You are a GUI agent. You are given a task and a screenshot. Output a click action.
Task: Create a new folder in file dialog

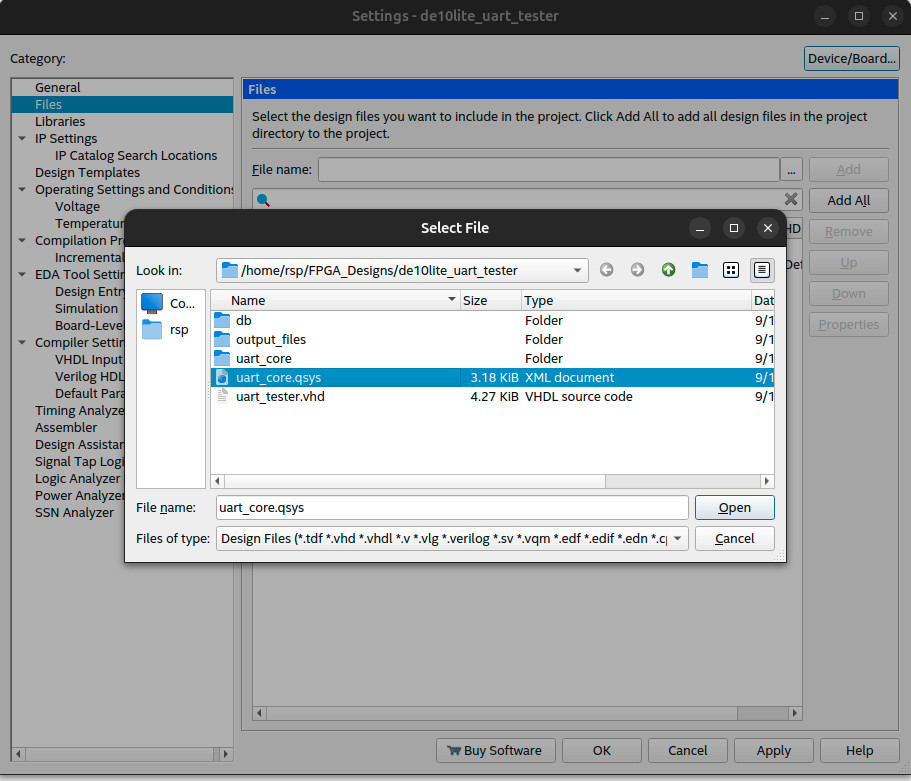pyautogui.click(x=700, y=270)
